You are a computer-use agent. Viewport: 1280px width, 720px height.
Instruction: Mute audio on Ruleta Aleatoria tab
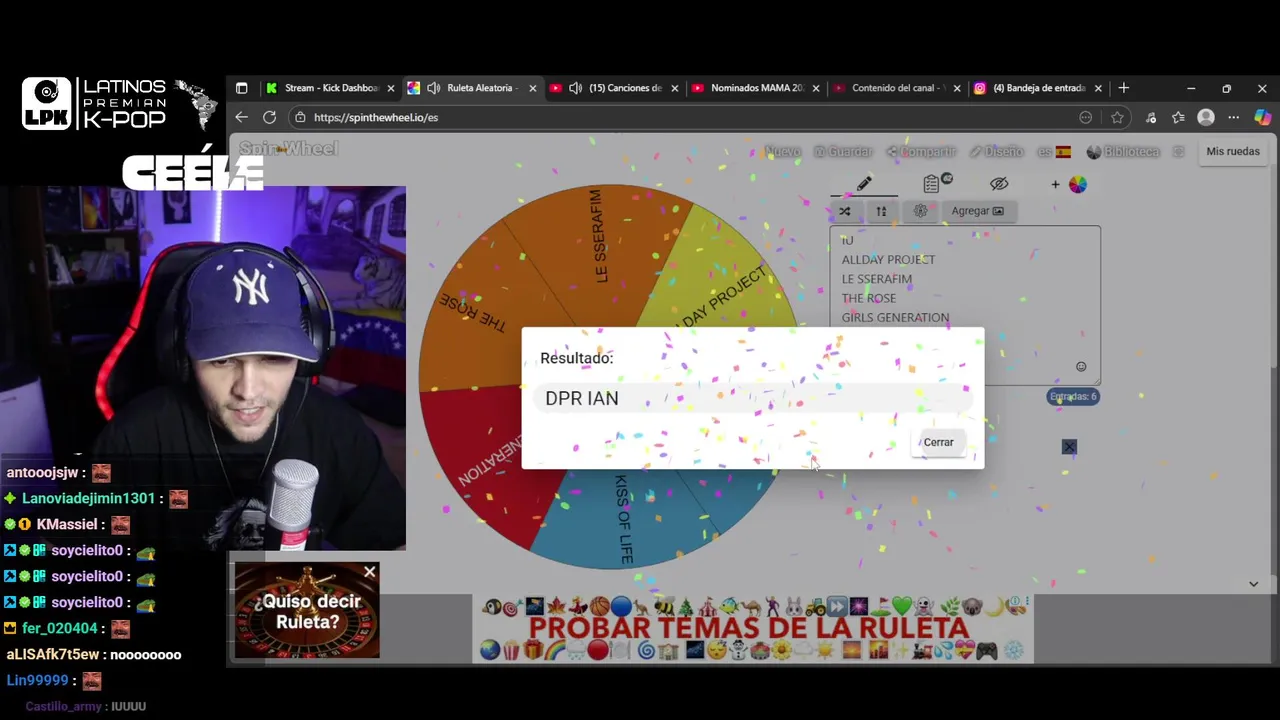click(434, 88)
